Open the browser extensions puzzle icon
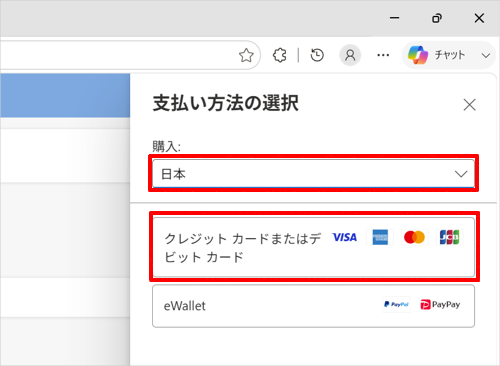The width and height of the screenshot is (500, 366). click(280, 55)
